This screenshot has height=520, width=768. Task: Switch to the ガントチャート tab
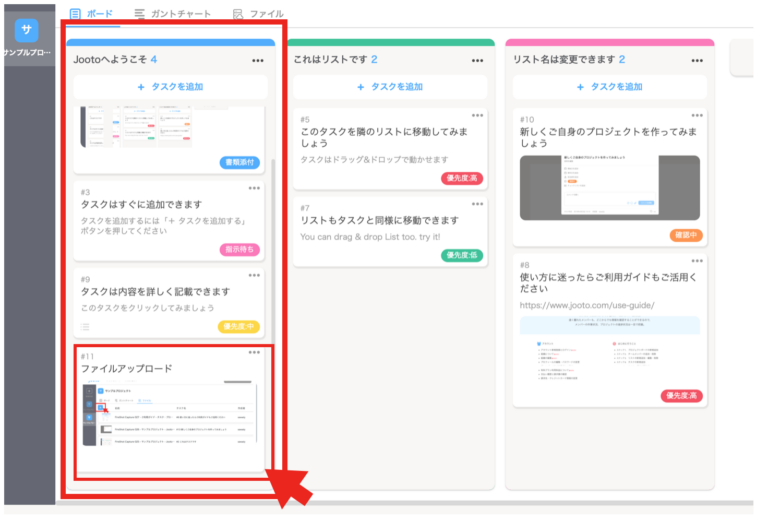(x=173, y=14)
